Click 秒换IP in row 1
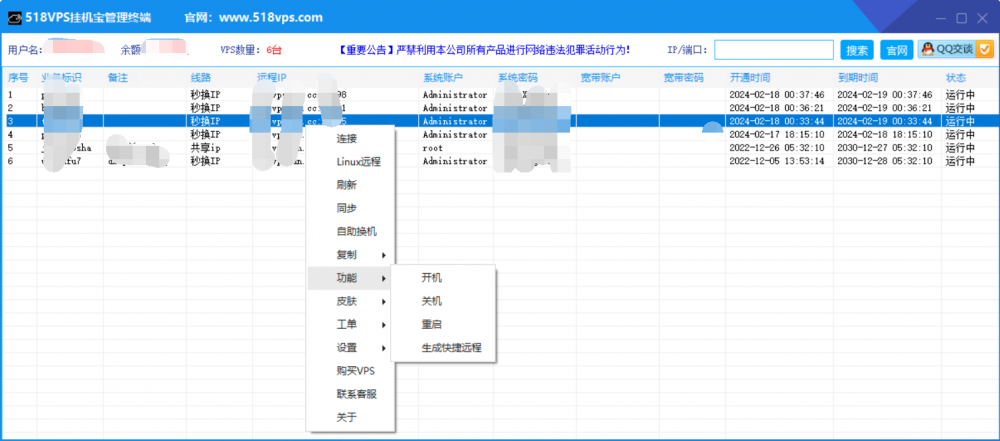 click(x=205, y=94)
